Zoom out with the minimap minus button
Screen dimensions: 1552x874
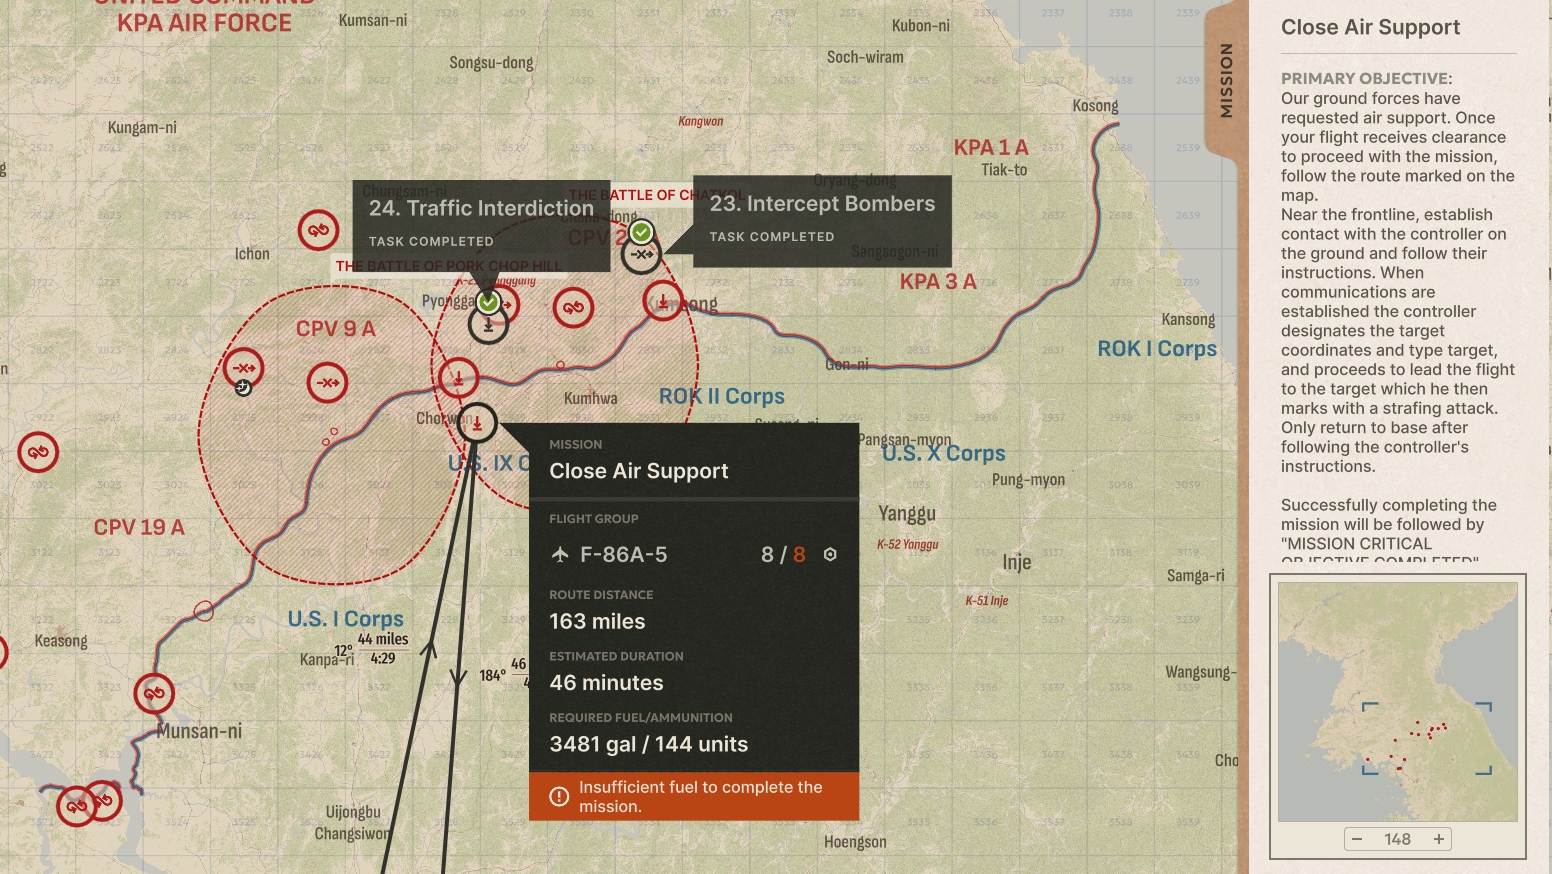point(1357,839)
